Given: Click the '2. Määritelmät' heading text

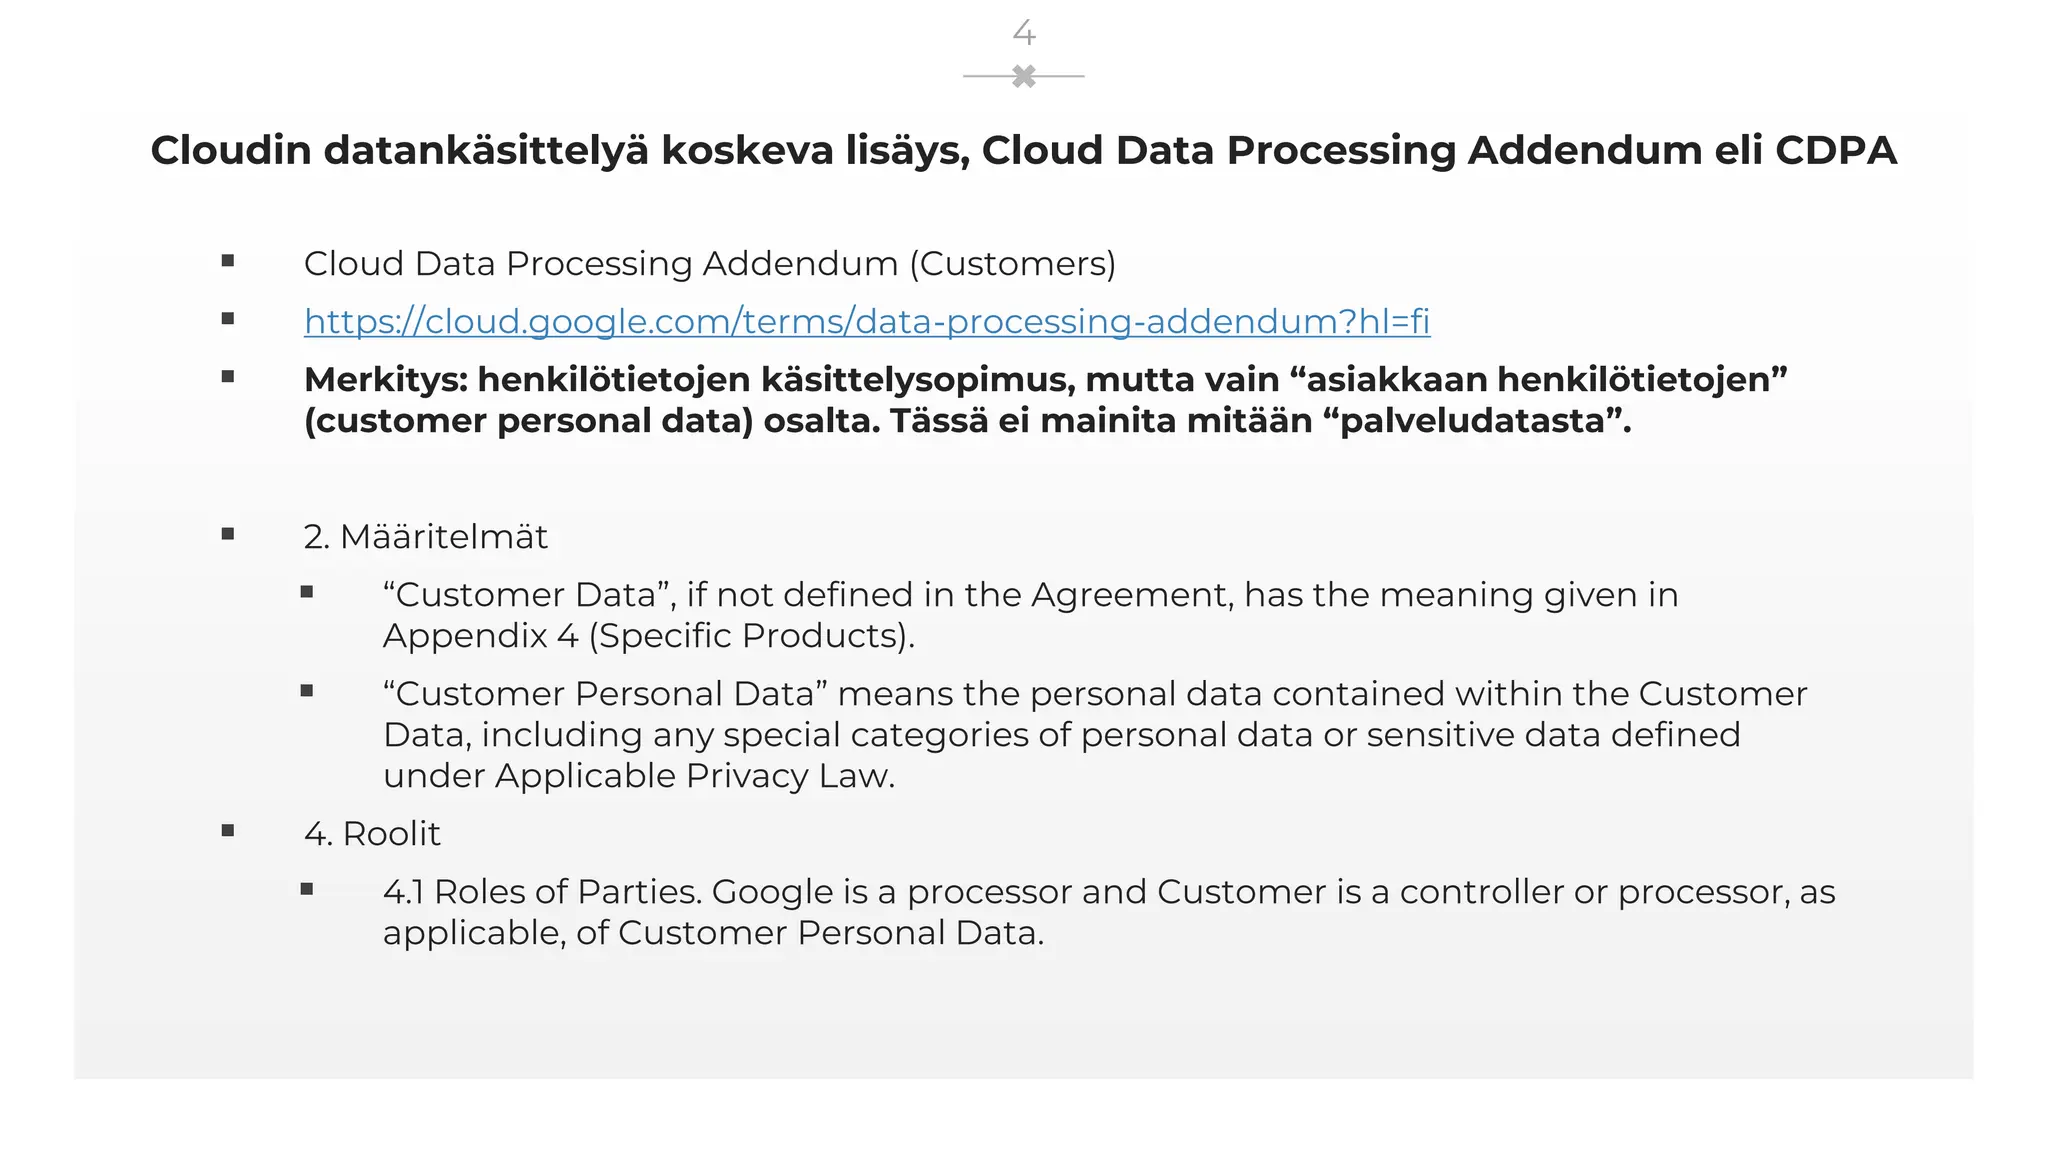Looking at the screenshot, I should tap(425, 537).
